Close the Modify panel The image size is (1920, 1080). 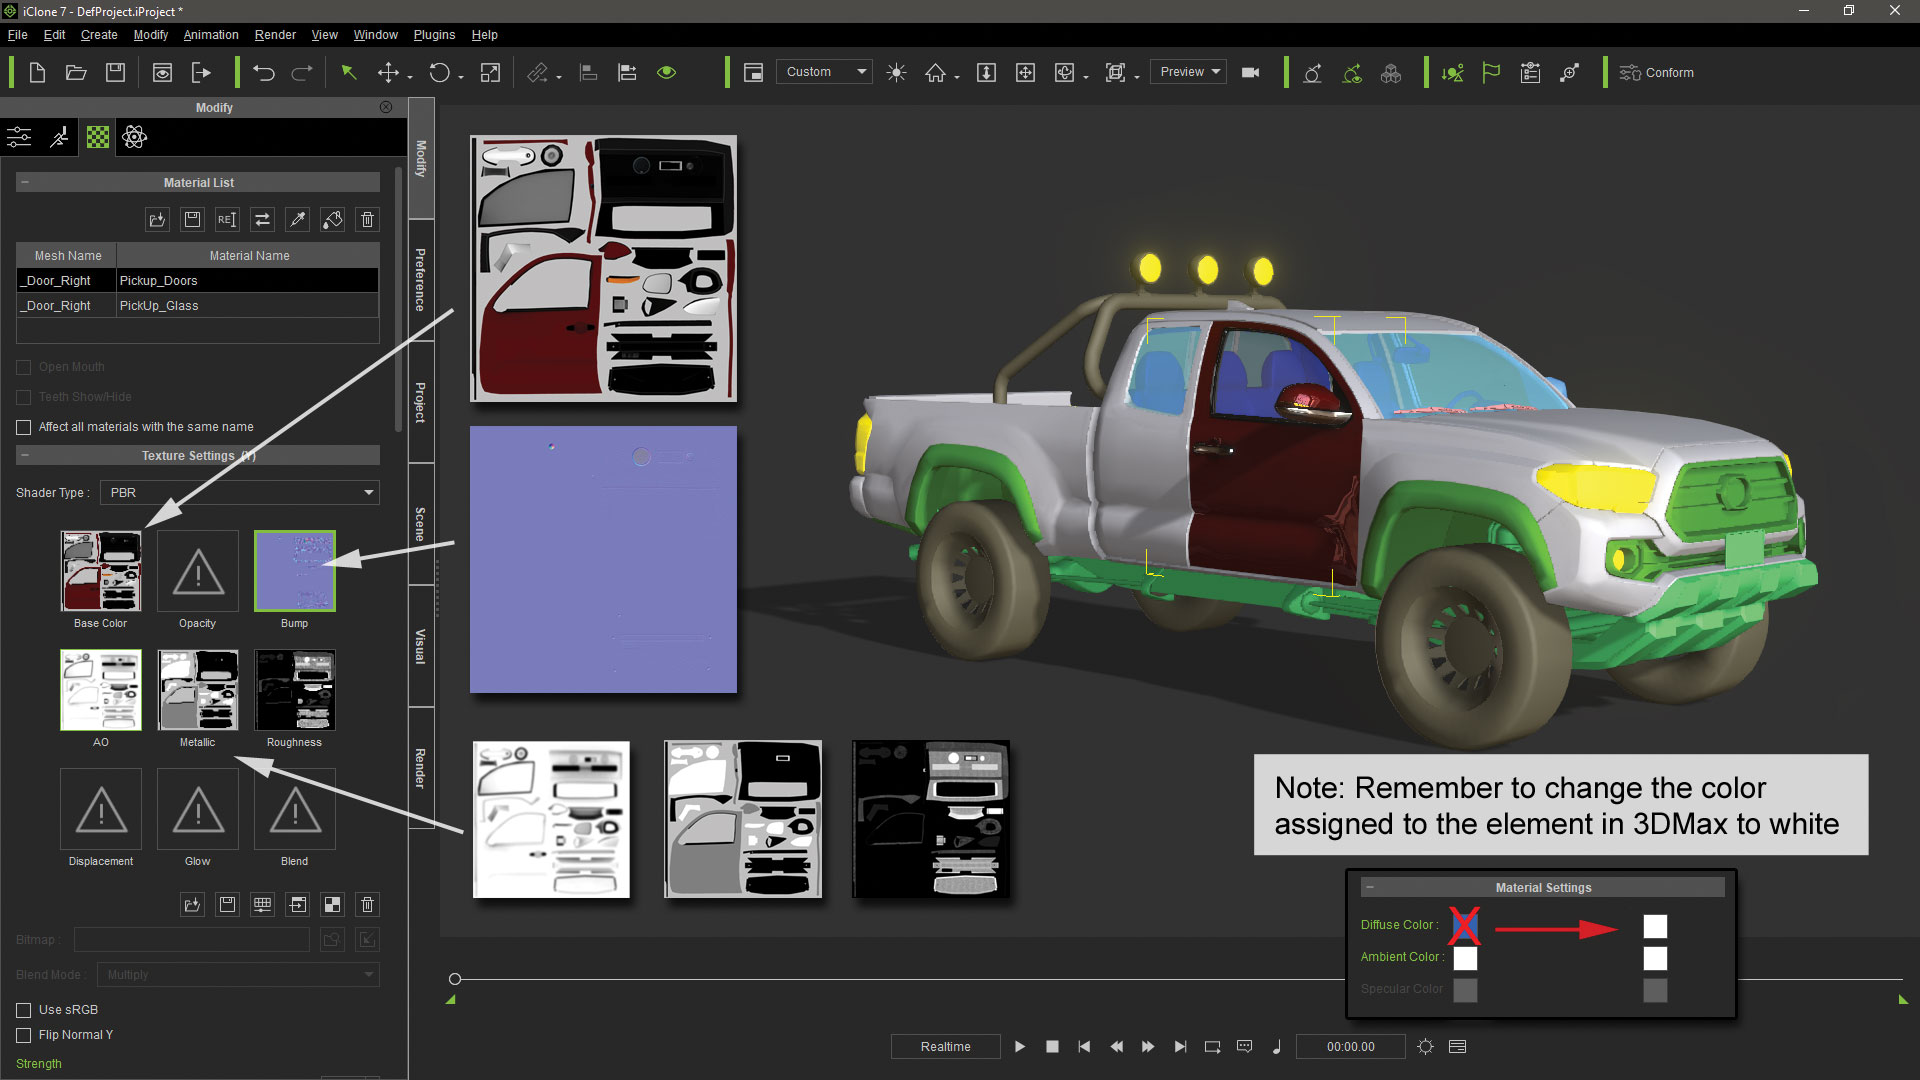pyautogui.click(x=386, y=107)
